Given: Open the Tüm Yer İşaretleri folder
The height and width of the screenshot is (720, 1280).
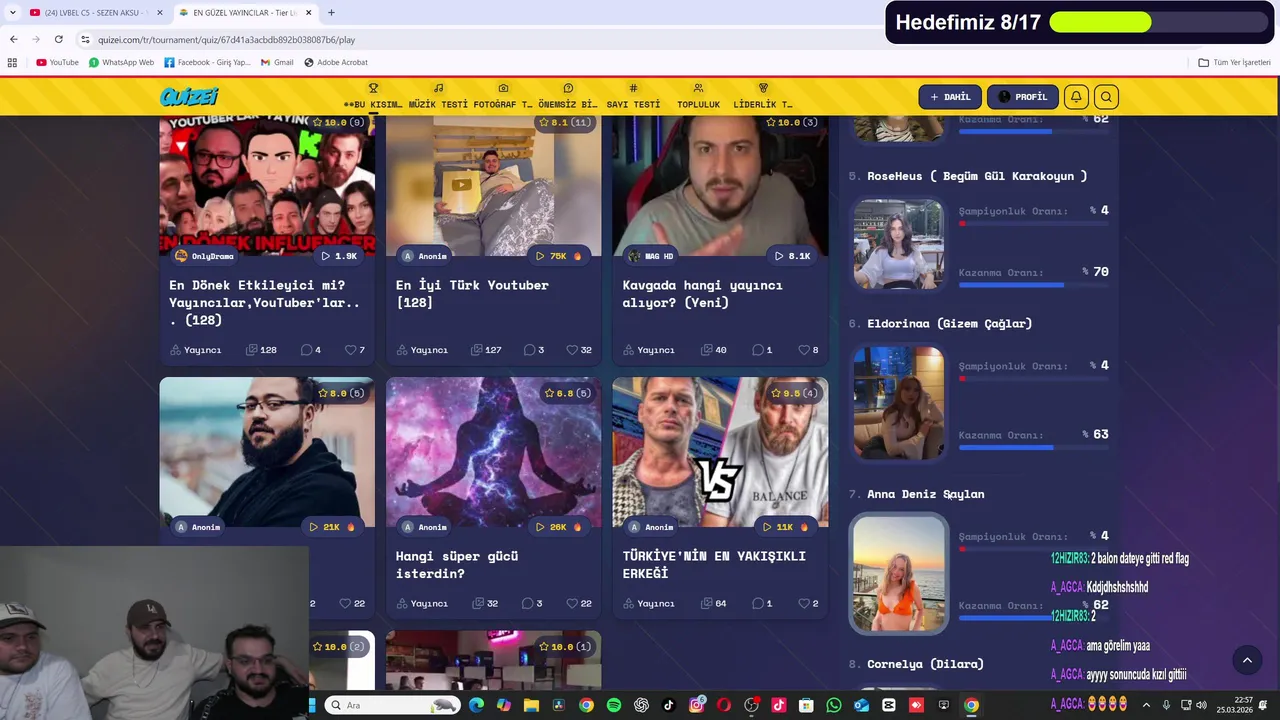Looking at the screenshot, I should pos(1234,62).
